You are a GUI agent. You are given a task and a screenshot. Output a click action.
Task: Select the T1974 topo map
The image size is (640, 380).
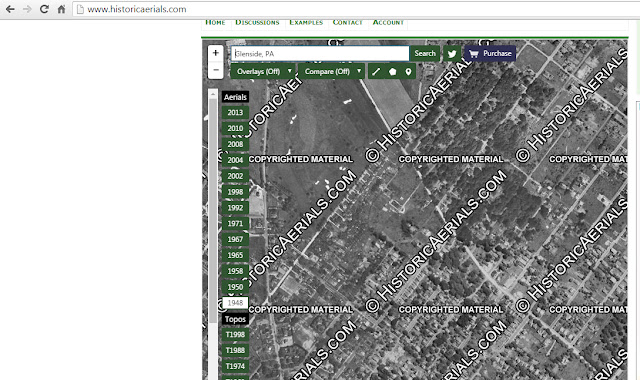pos(235,367)
